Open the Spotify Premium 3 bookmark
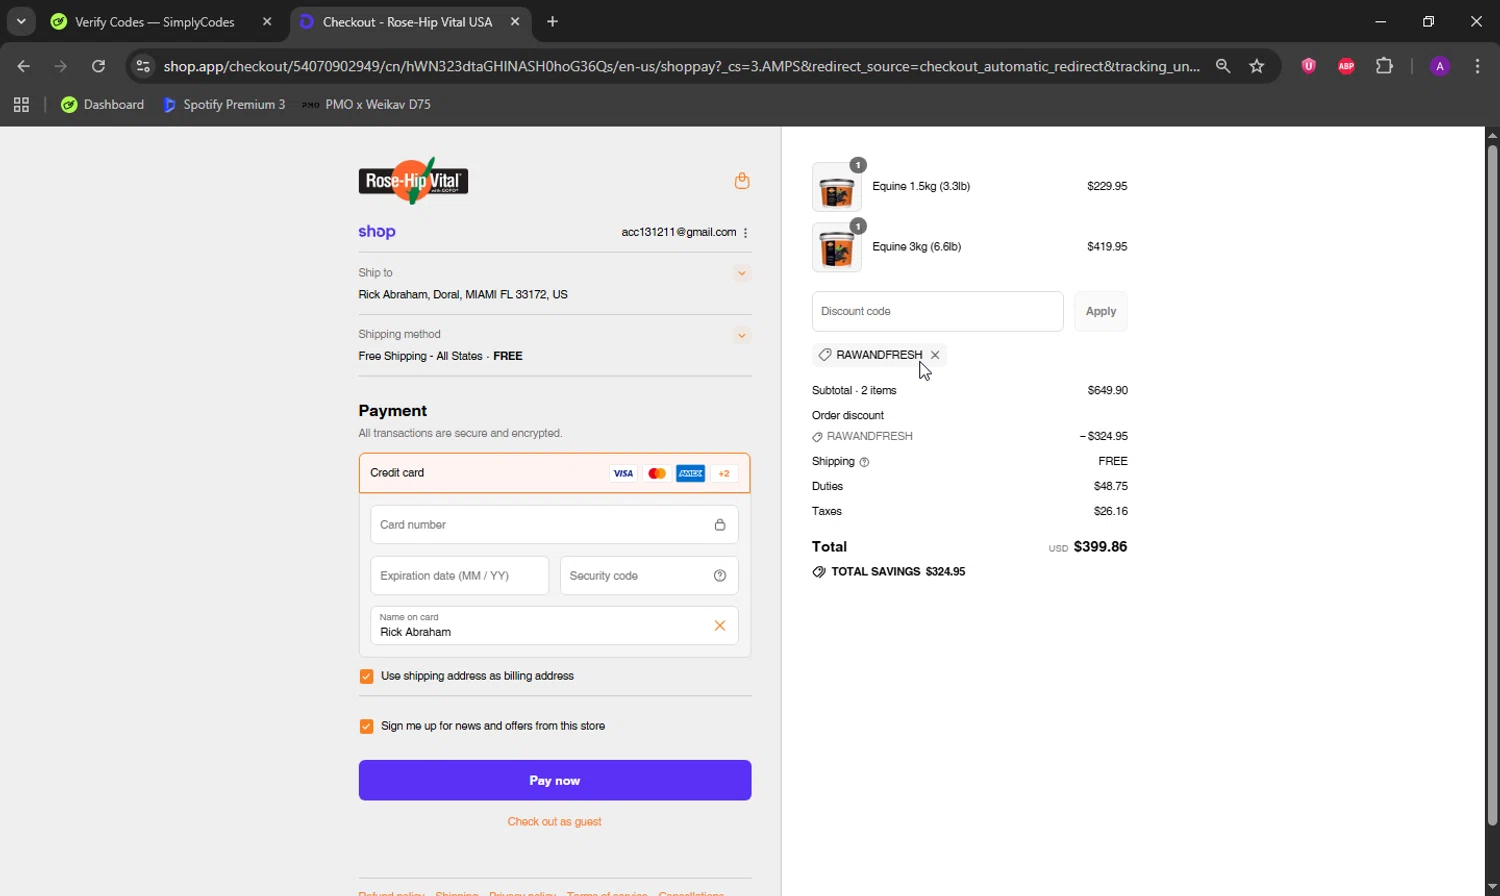 tap(224, 105)
